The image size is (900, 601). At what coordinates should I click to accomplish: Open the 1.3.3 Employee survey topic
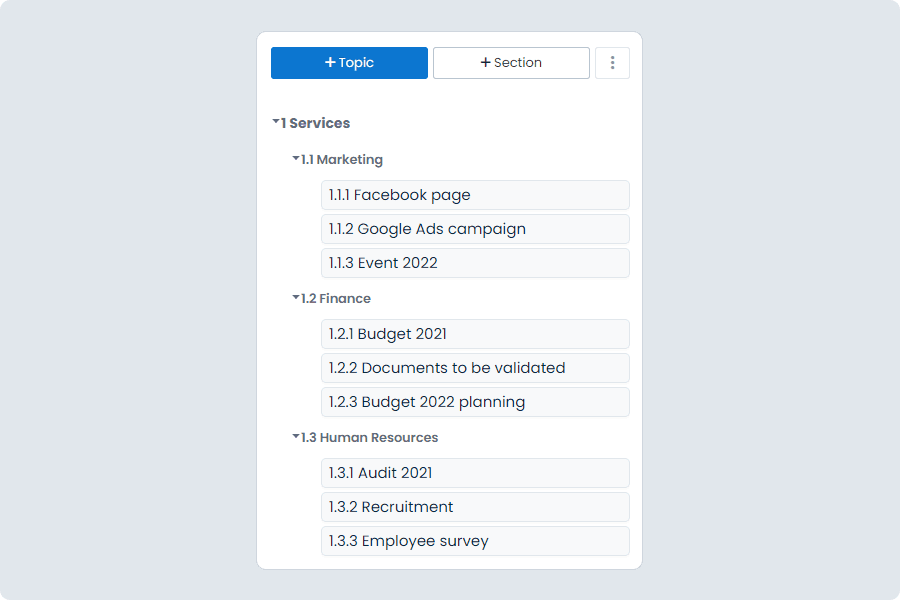click(475, 541)
